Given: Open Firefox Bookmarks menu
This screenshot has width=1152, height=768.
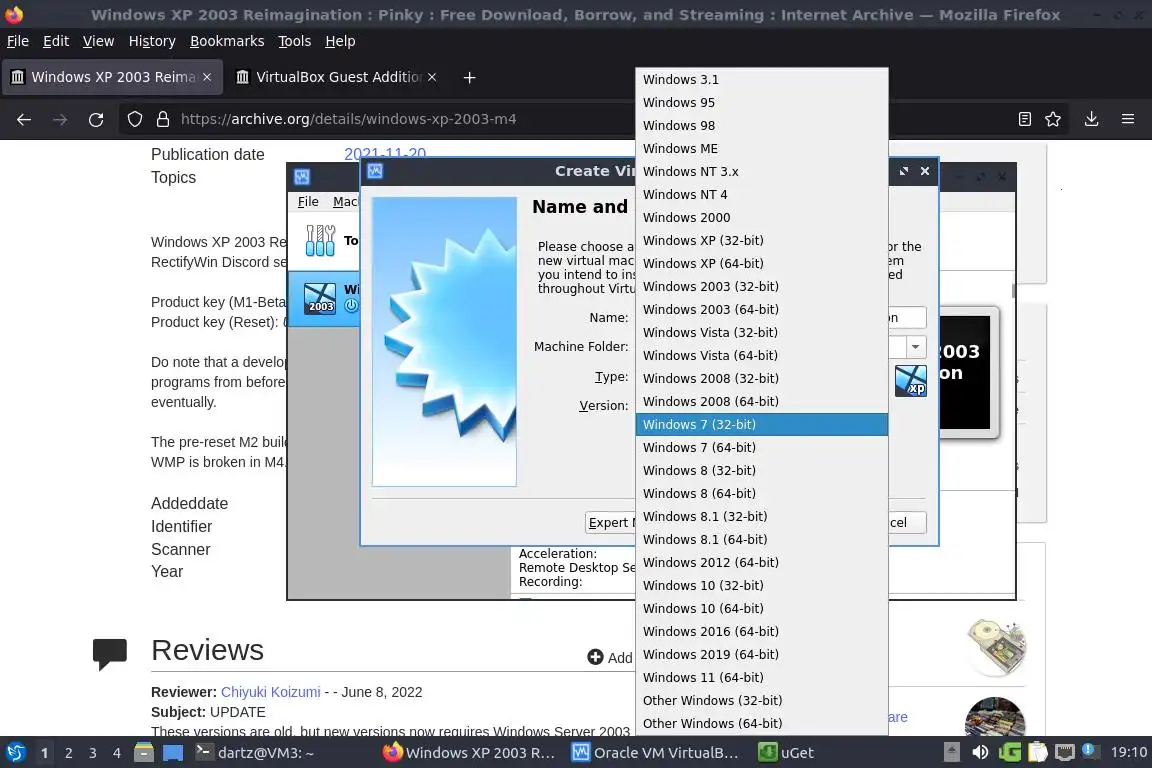Looking at the screenshot, I should 227,41.
